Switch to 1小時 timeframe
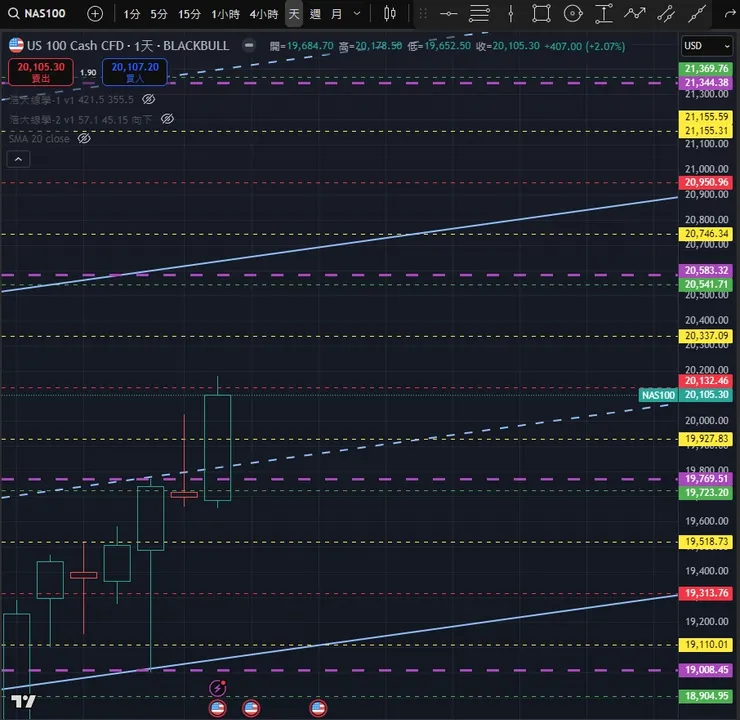740x720 pixels. pos(225,14)
